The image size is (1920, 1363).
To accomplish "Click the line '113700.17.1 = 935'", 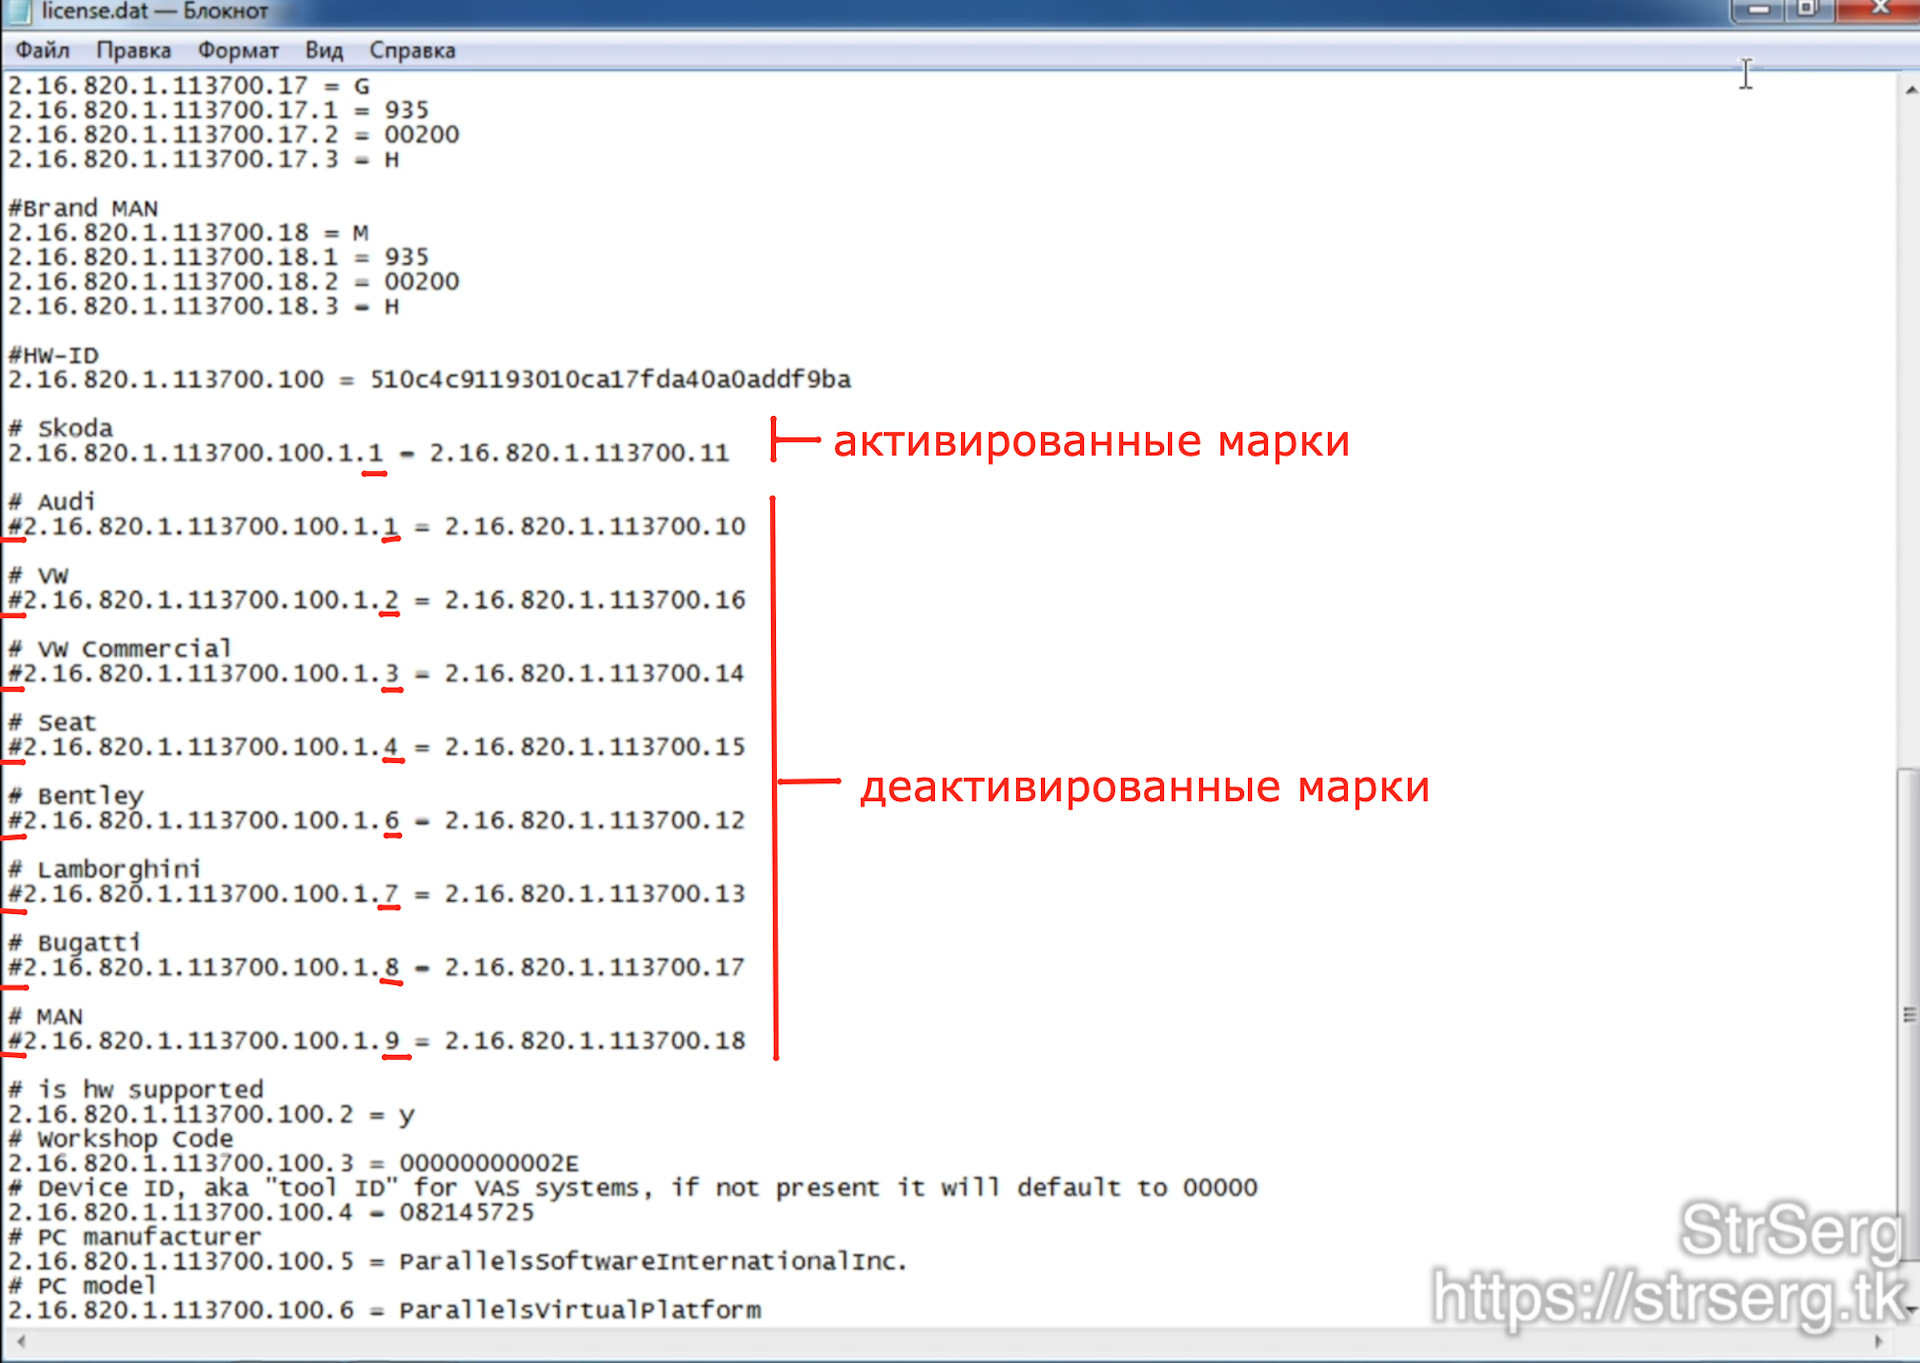I will click(219, 110).
